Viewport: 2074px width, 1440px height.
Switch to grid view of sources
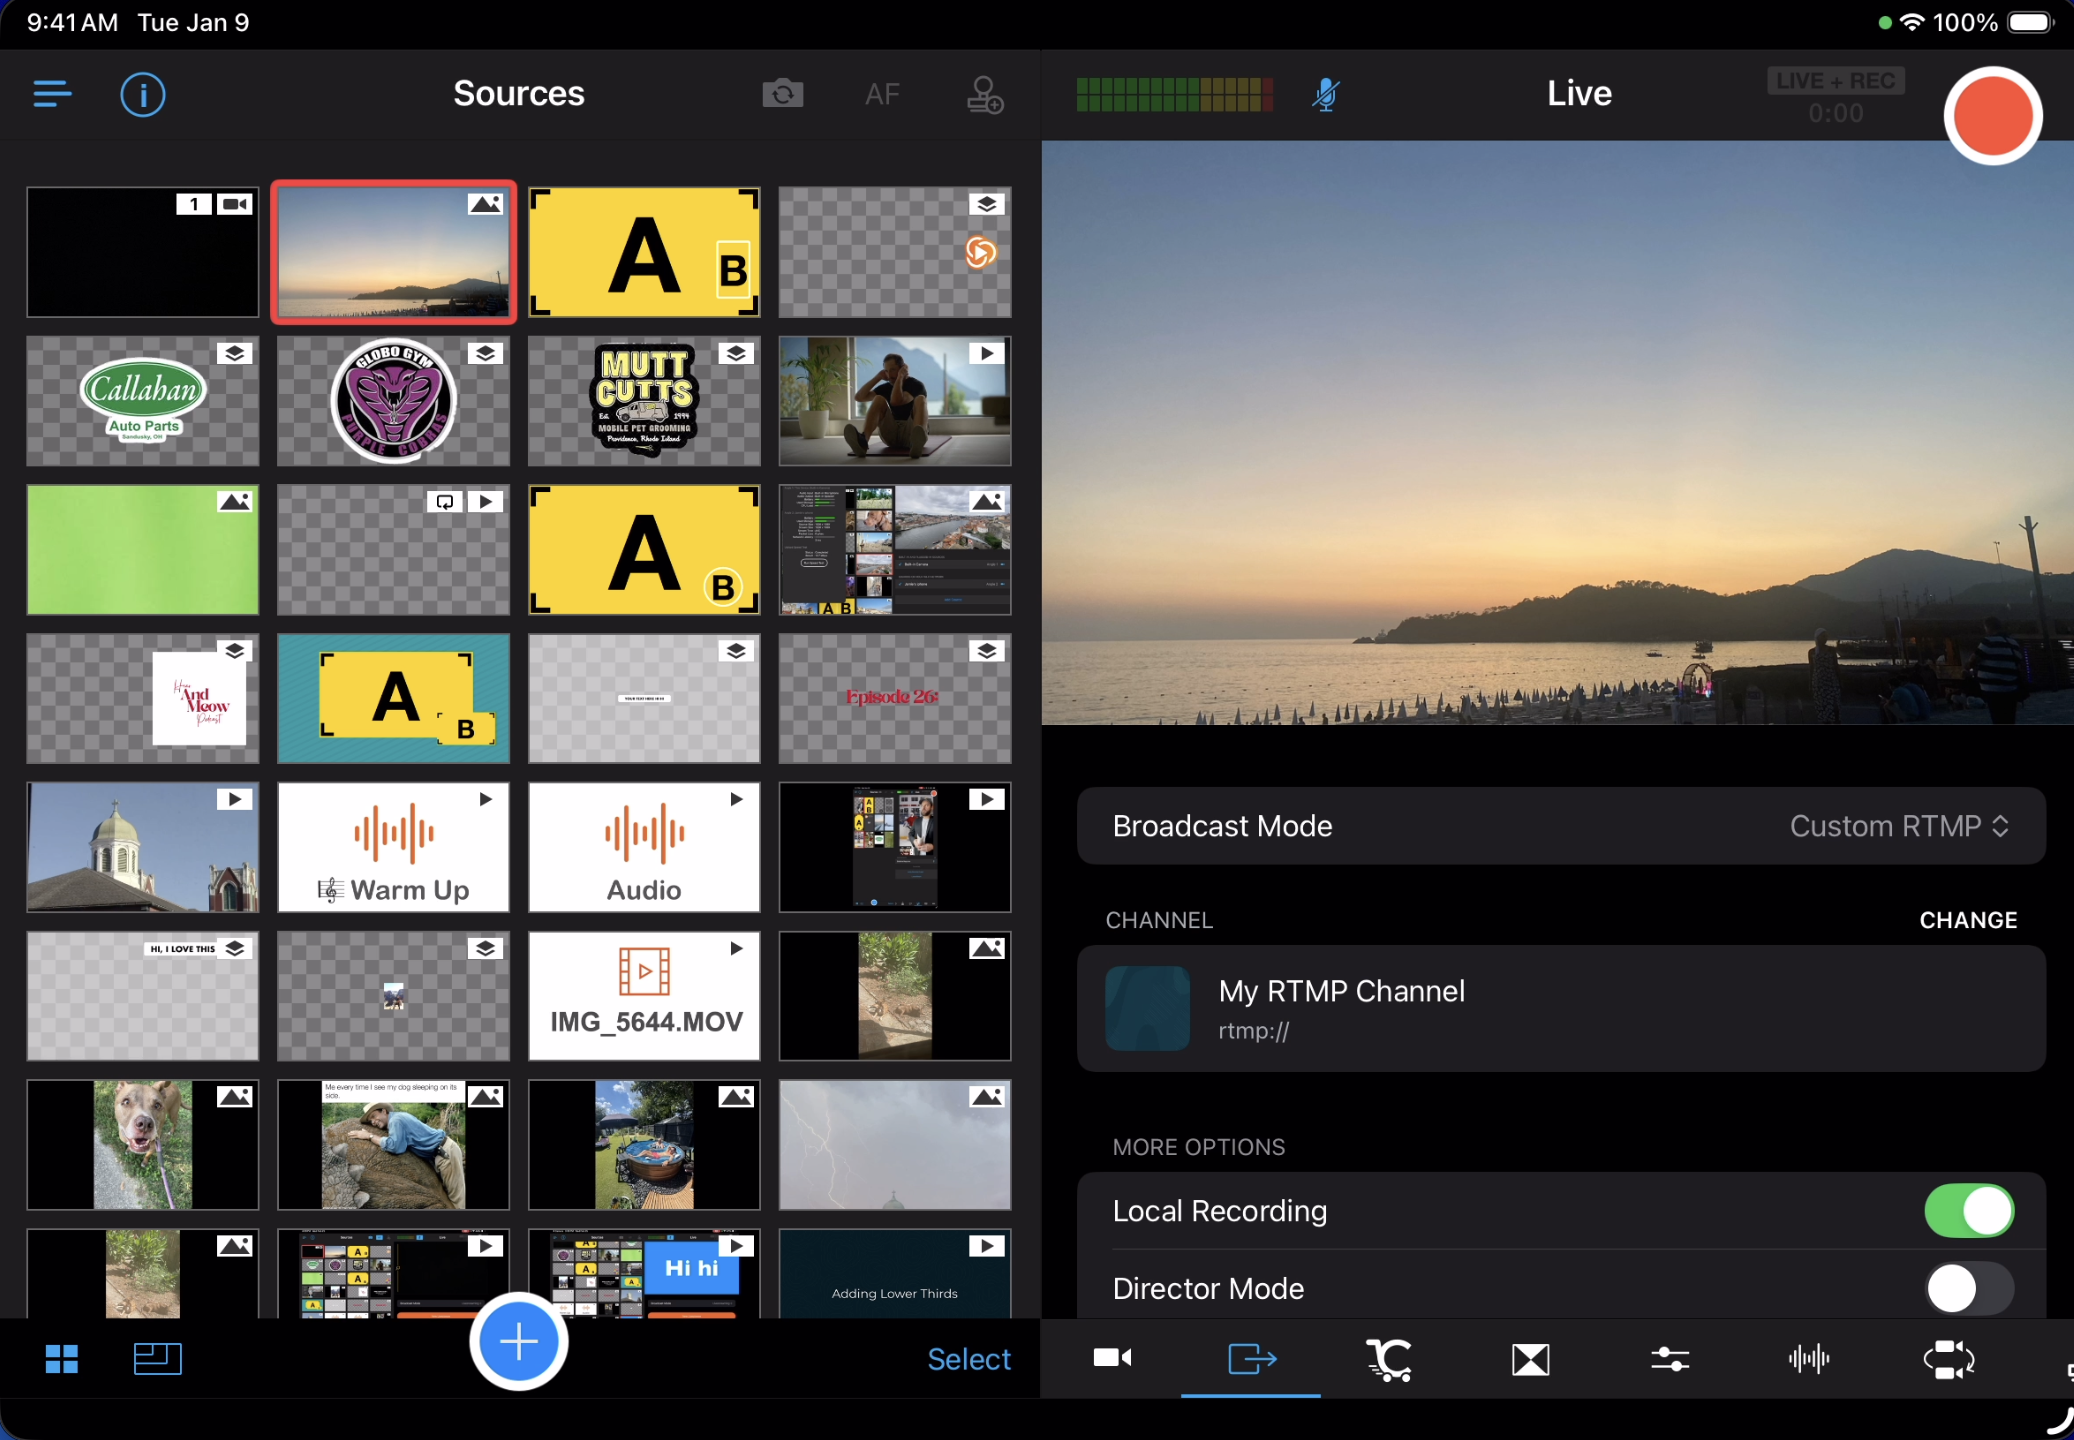62,1359
